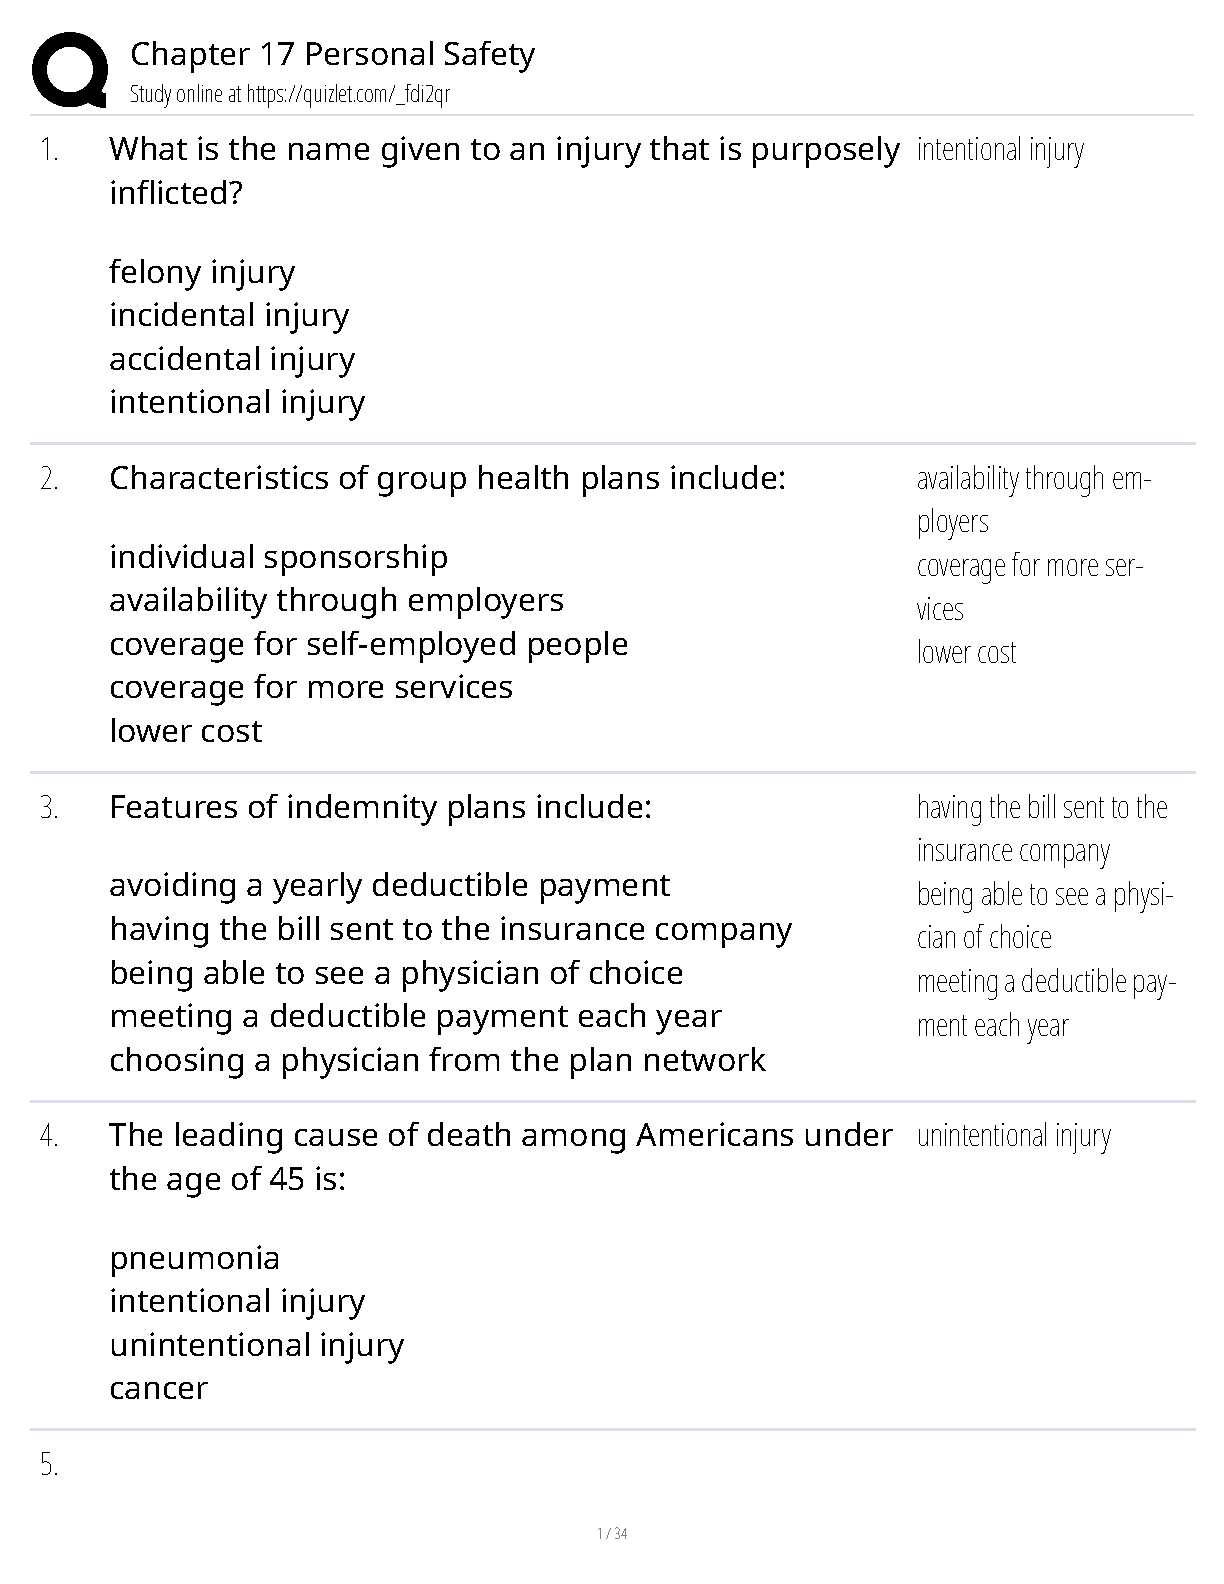Click 'unintentional injury' answer beside question 4
Image resolution: width=1224 pixels, height=1584 pixels.
(x=1014, y=1136)
